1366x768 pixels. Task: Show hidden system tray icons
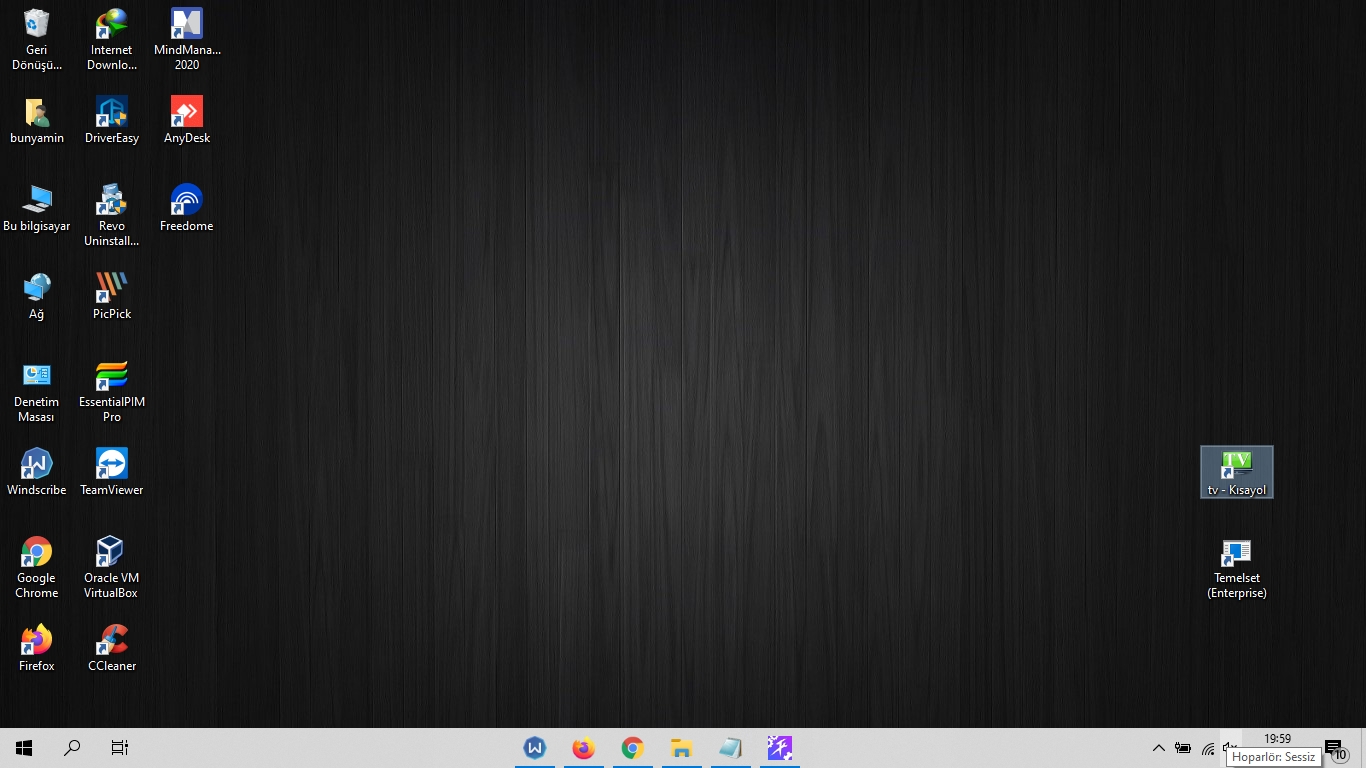tap(1159, 748)
